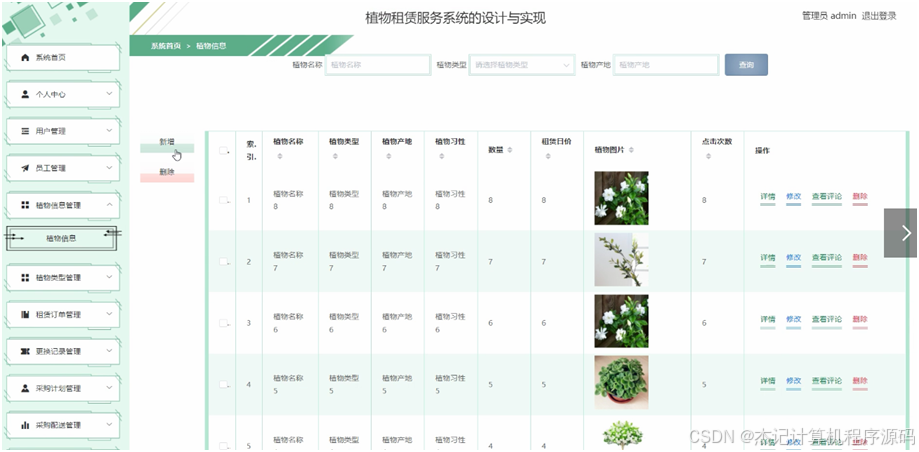The height and width of the screenshot is (452, 919).
Task: Click the 植物习性 7 cell
Action: pos(450,261)
